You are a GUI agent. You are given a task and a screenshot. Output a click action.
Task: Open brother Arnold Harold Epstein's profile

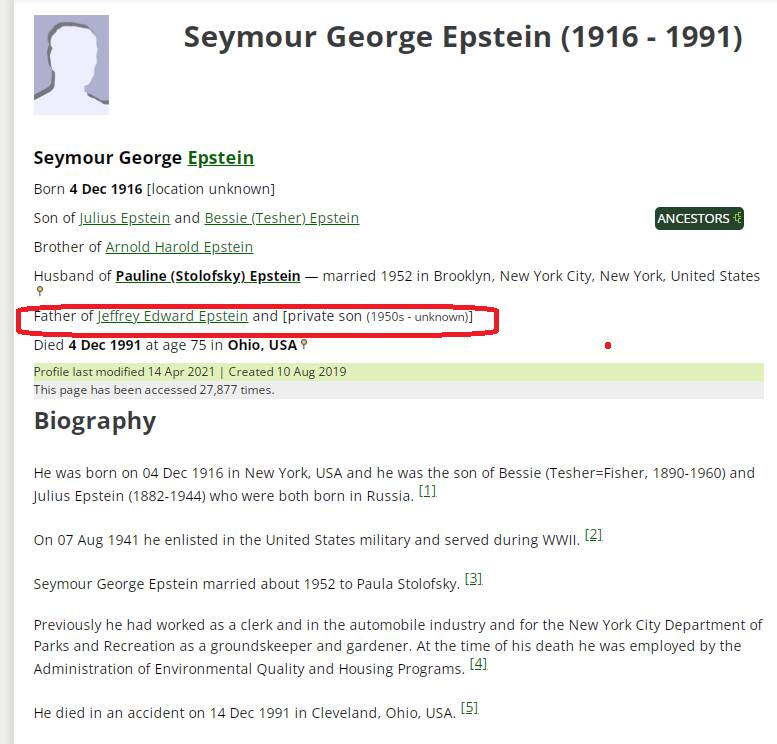(x=179, y=247)
